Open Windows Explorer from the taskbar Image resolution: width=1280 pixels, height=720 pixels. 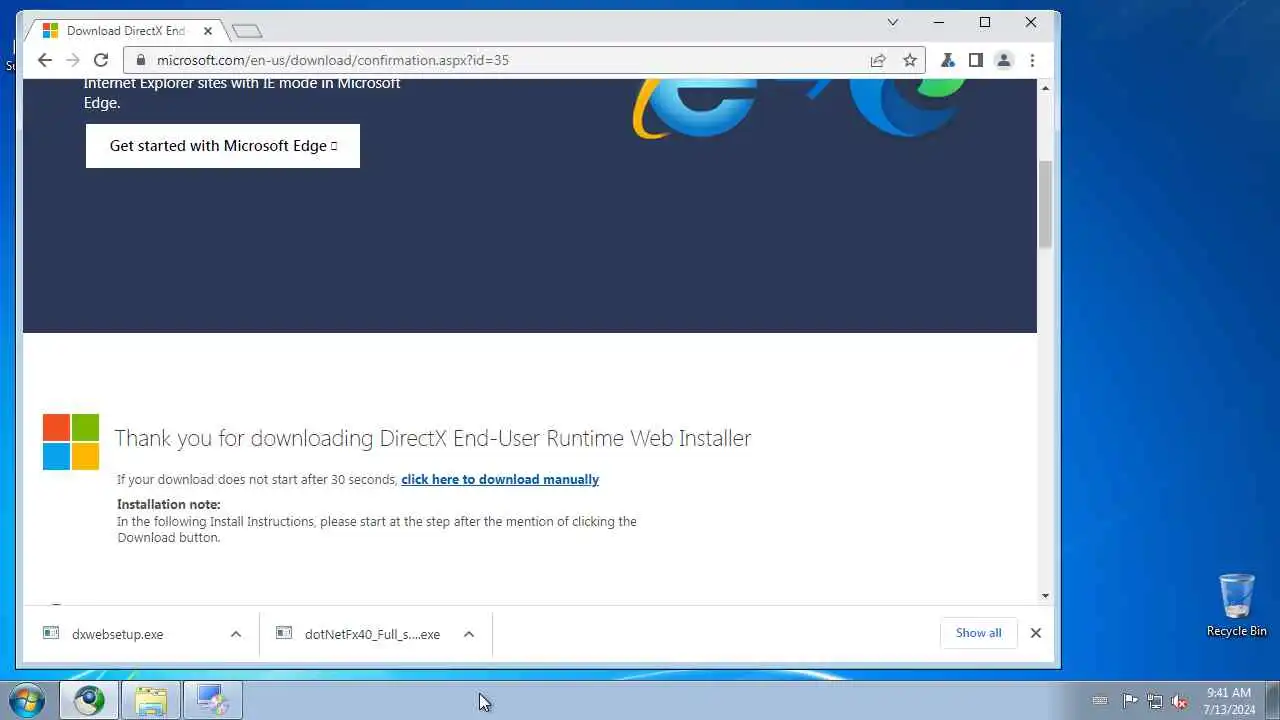coord(151,701)
